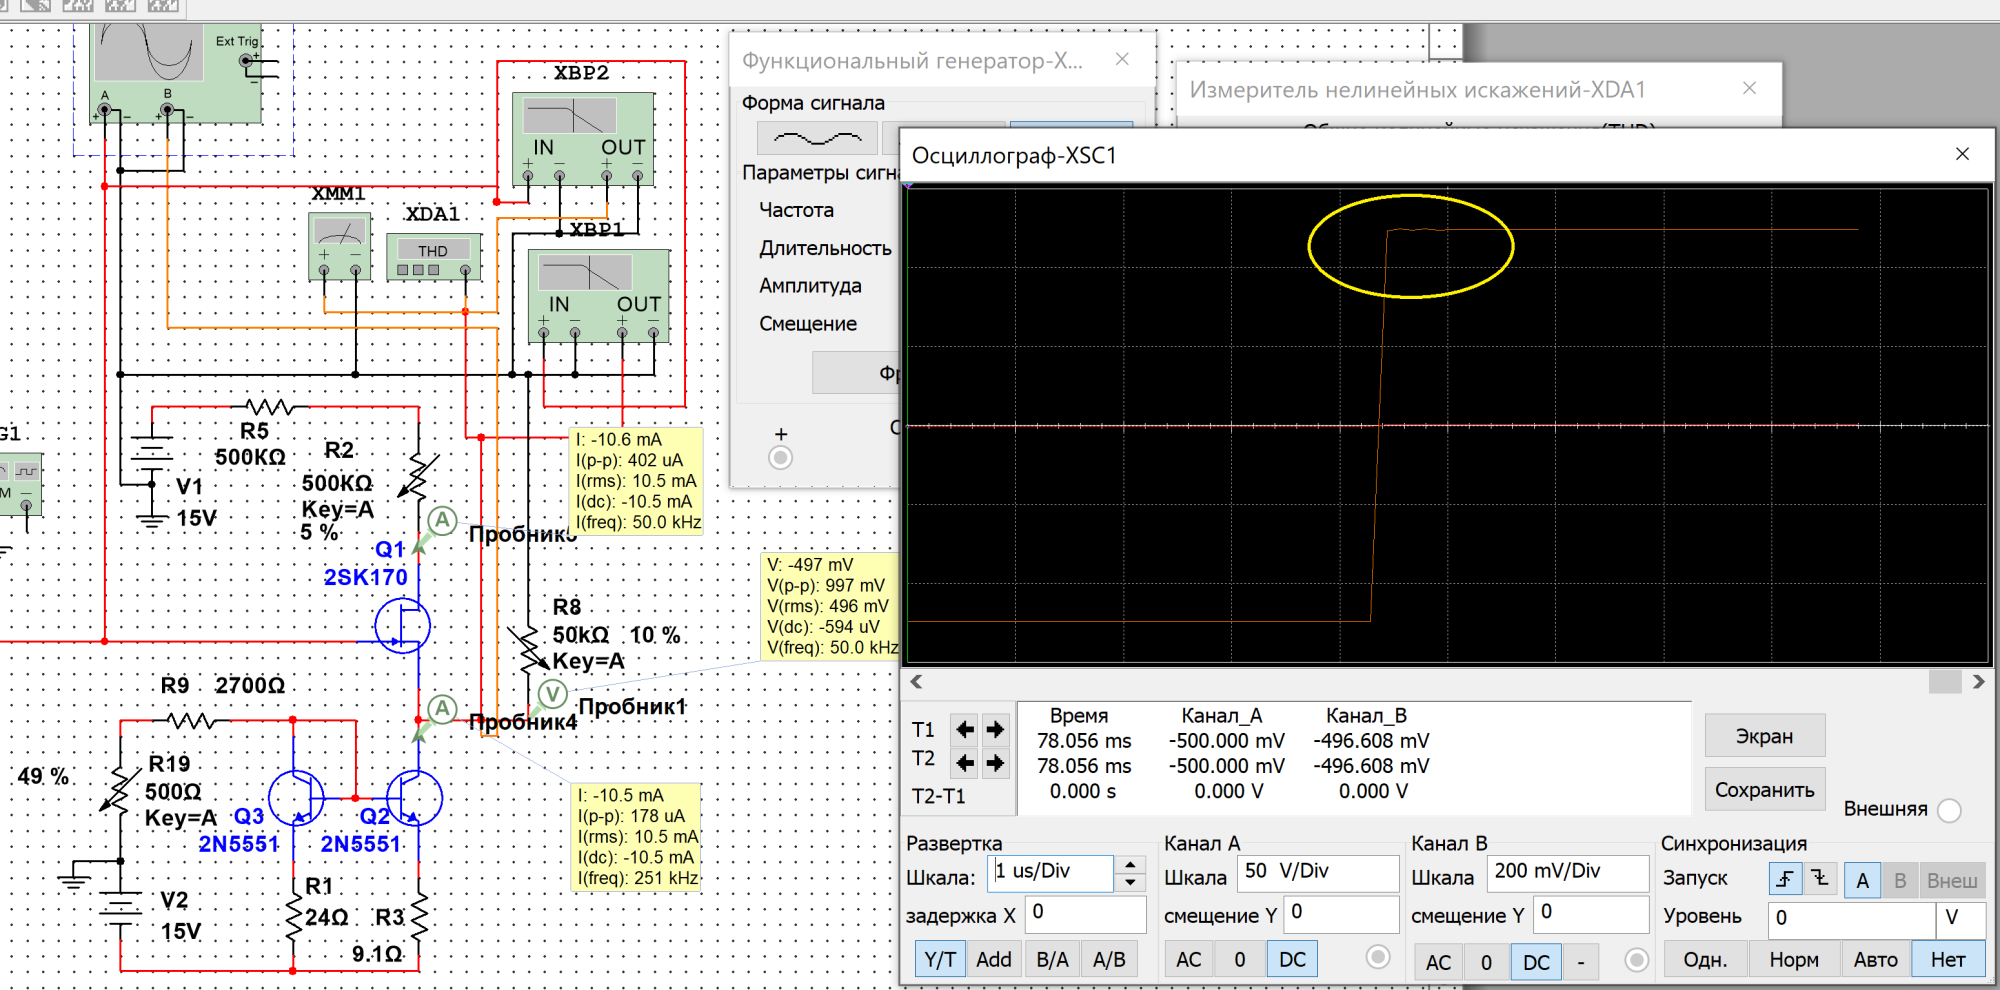
Task: Select Y/T display mode
Action: (x=940, y=960)
